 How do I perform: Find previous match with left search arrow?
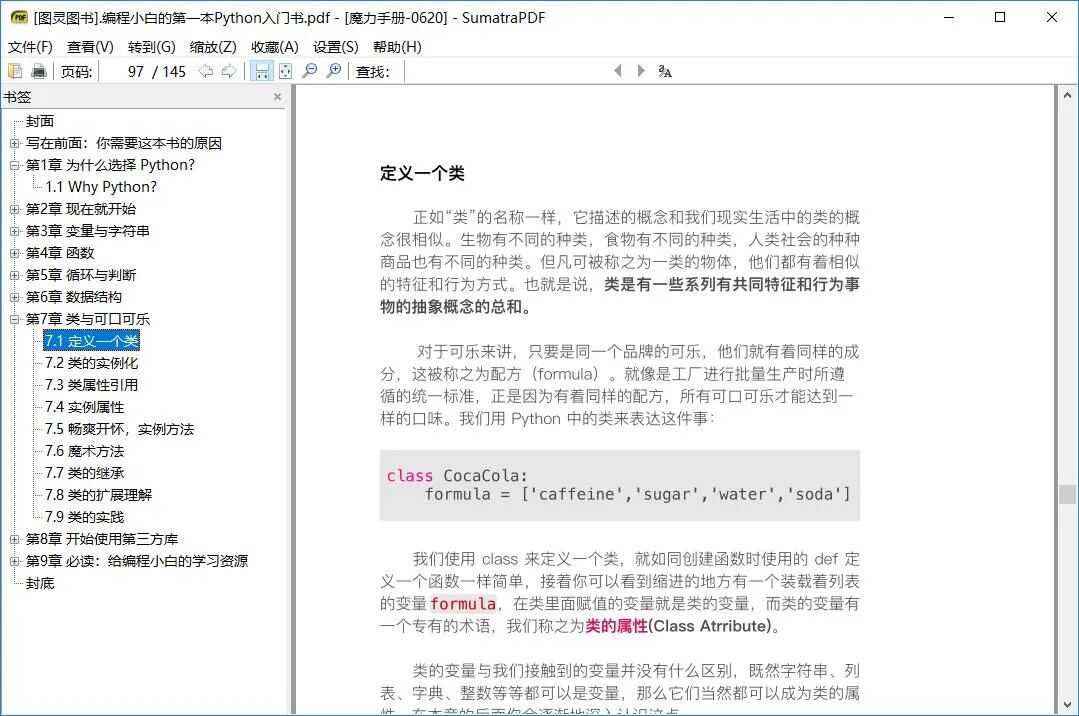click(617, 70)
